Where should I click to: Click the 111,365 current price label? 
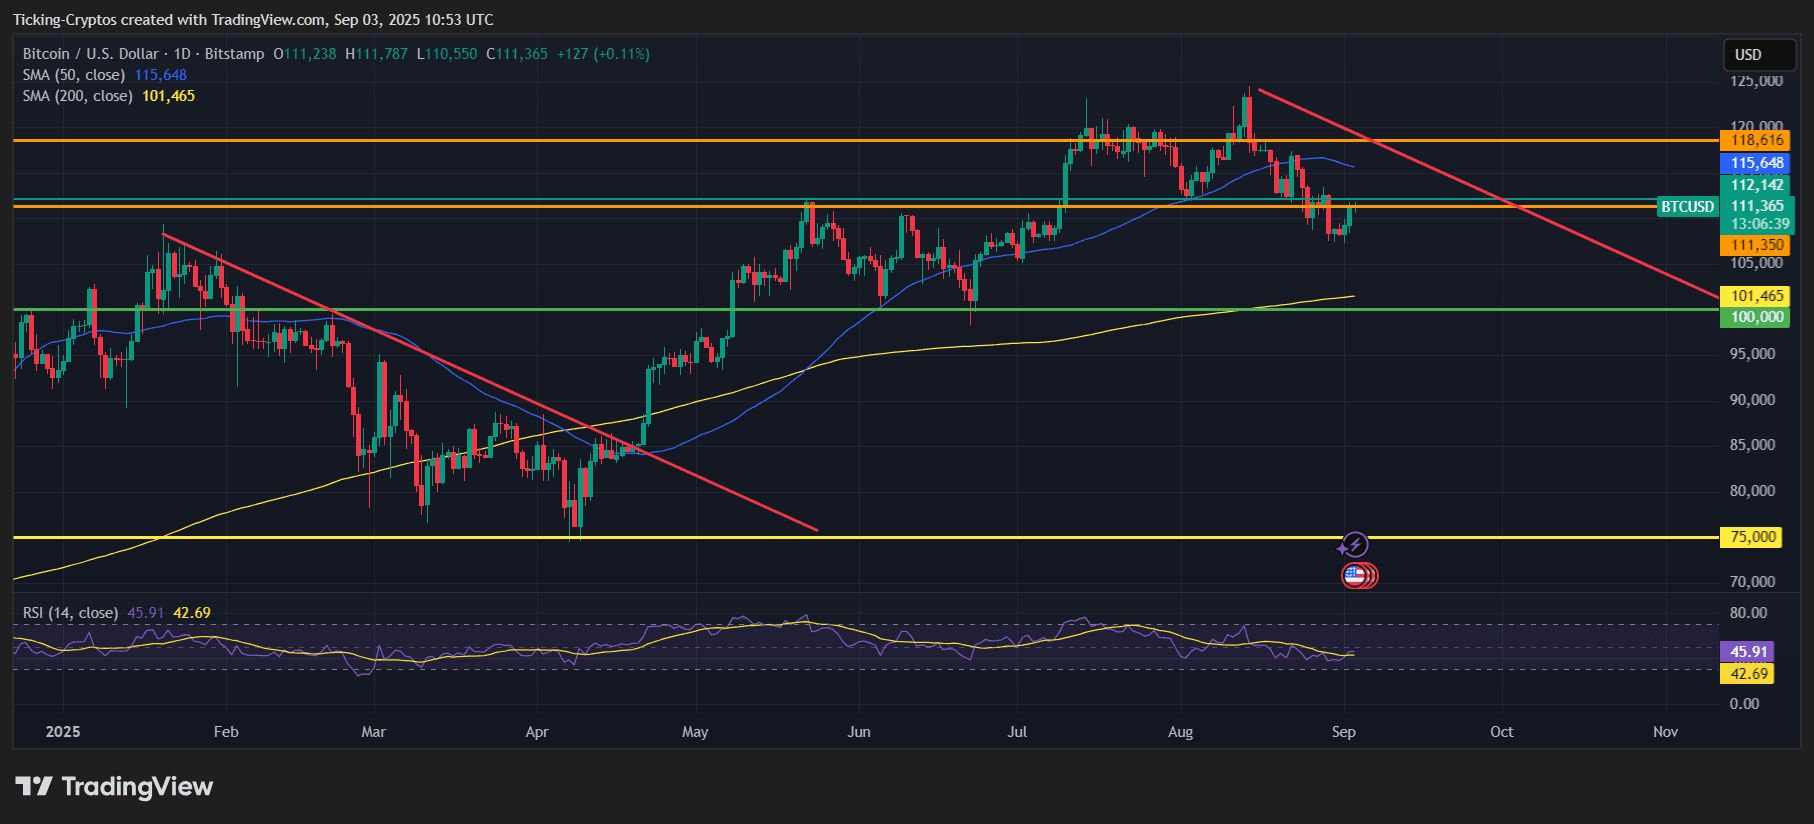point(1757,206)
